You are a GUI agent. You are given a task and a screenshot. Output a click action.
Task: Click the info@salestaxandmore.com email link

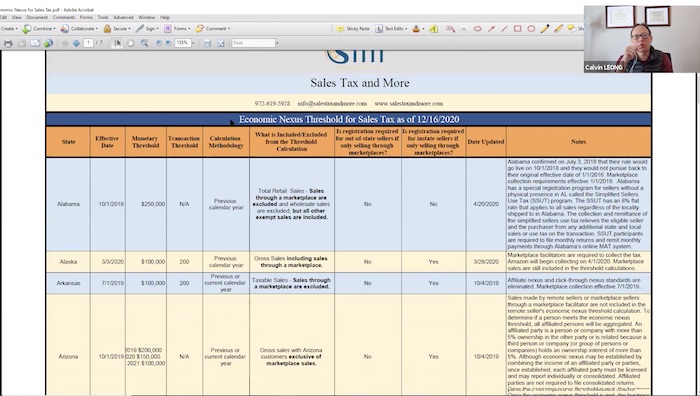332,104
